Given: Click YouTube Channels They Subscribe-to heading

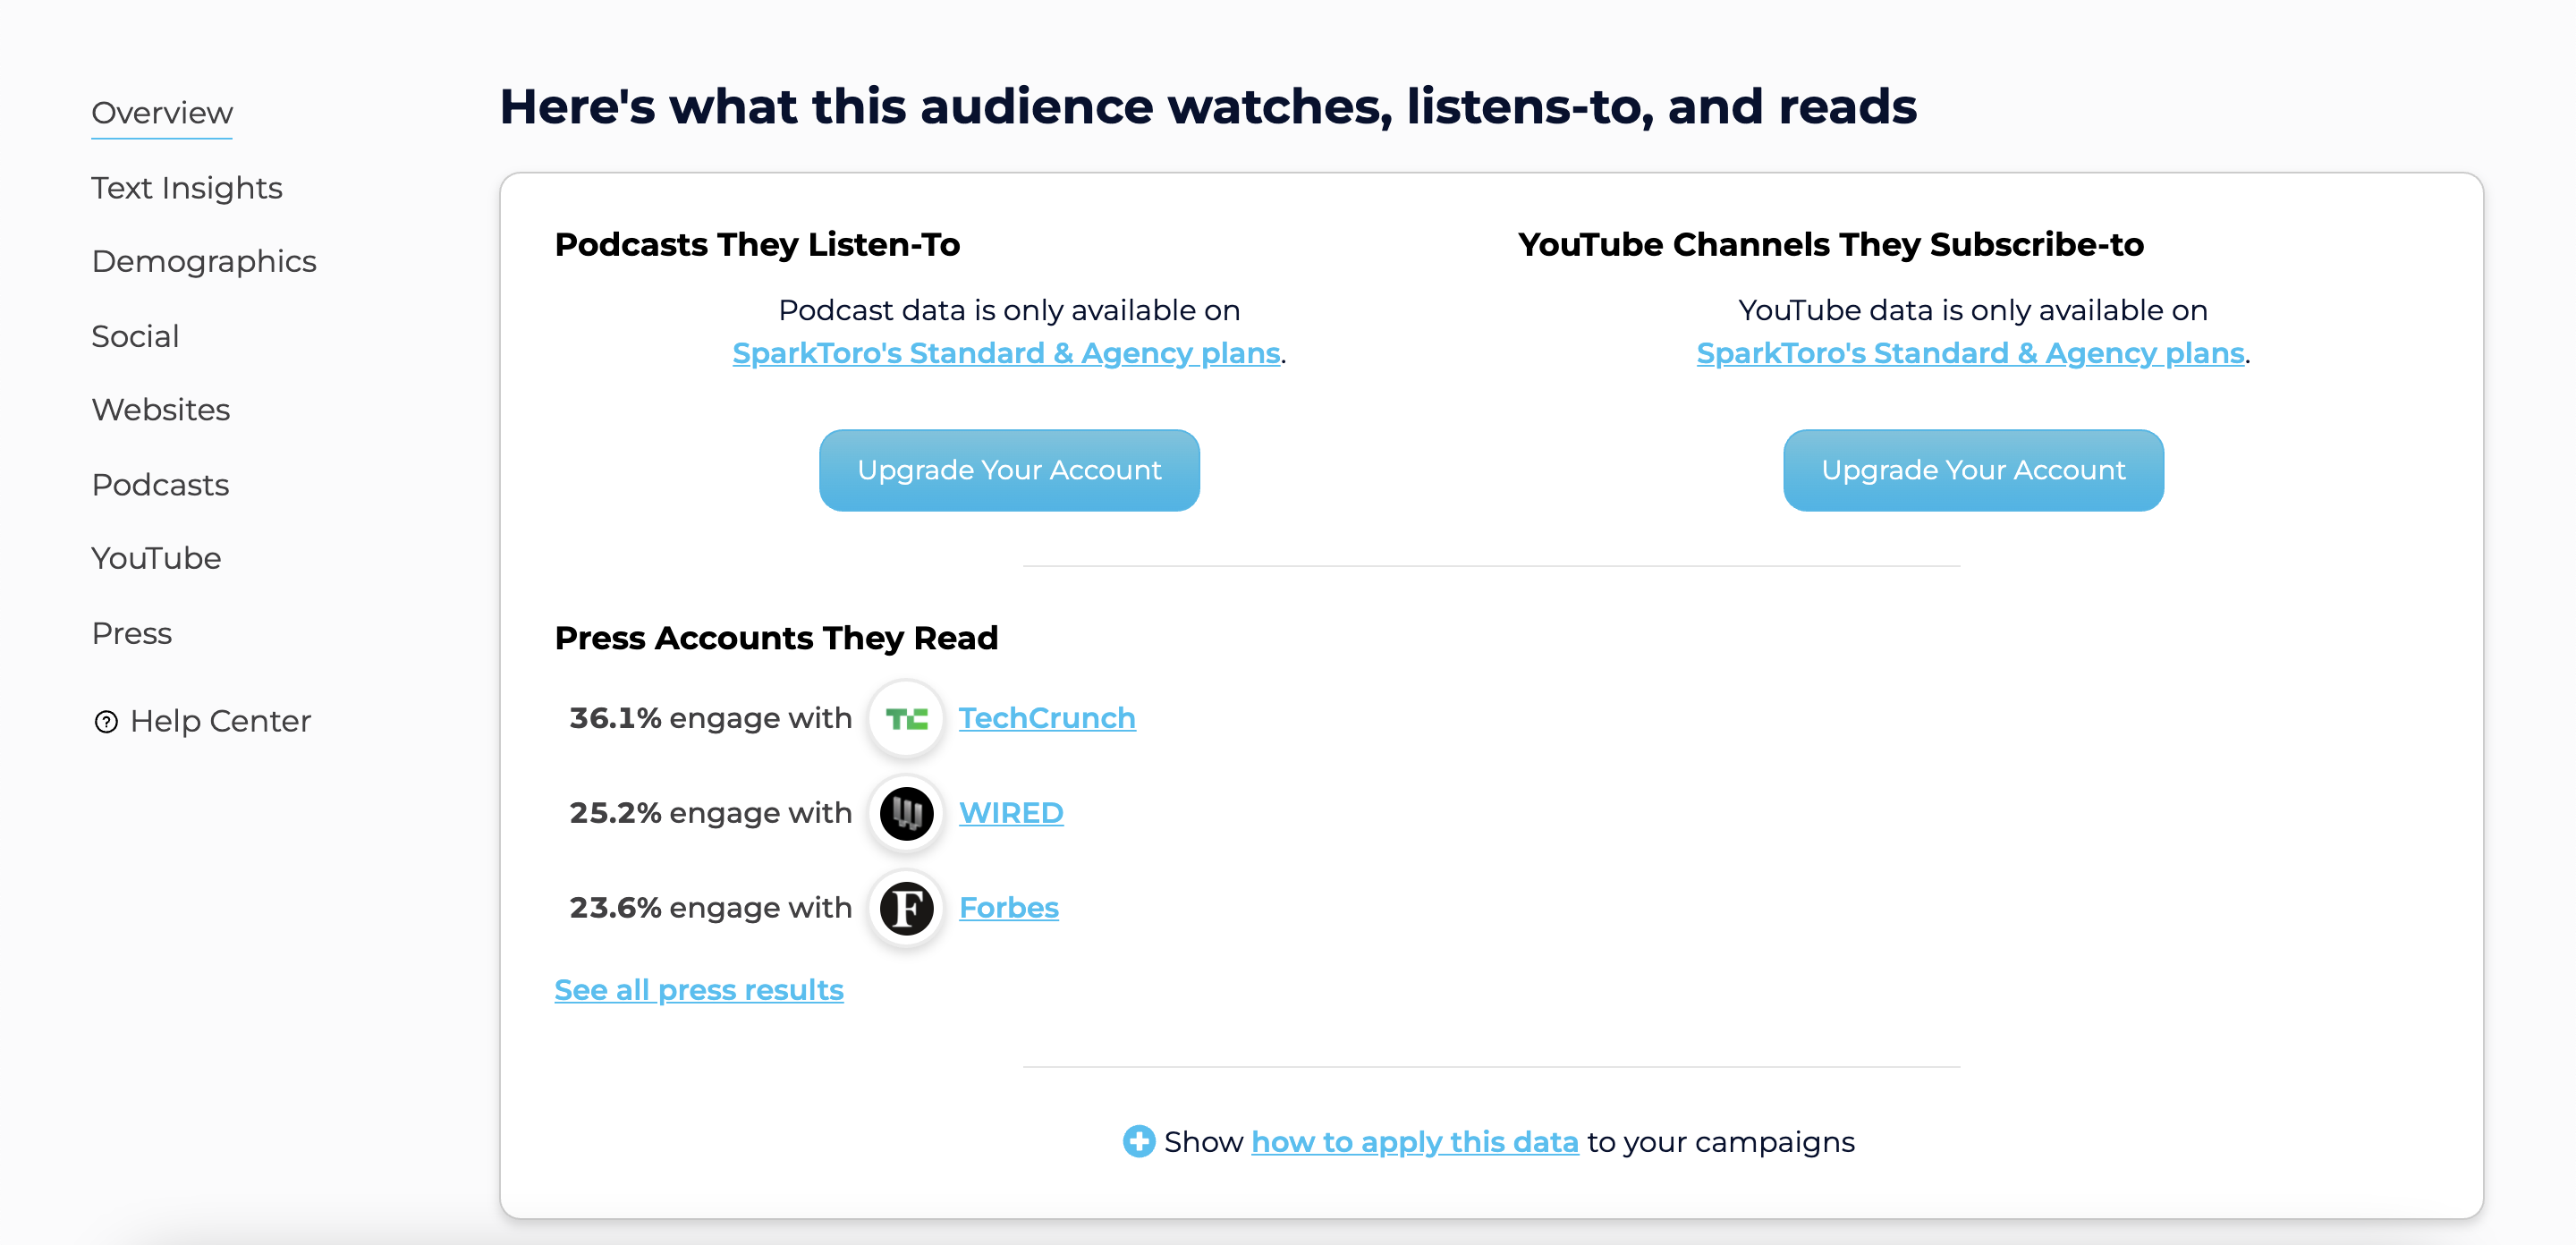Looking at the screenshot, I should click(x=1831, y=245).
